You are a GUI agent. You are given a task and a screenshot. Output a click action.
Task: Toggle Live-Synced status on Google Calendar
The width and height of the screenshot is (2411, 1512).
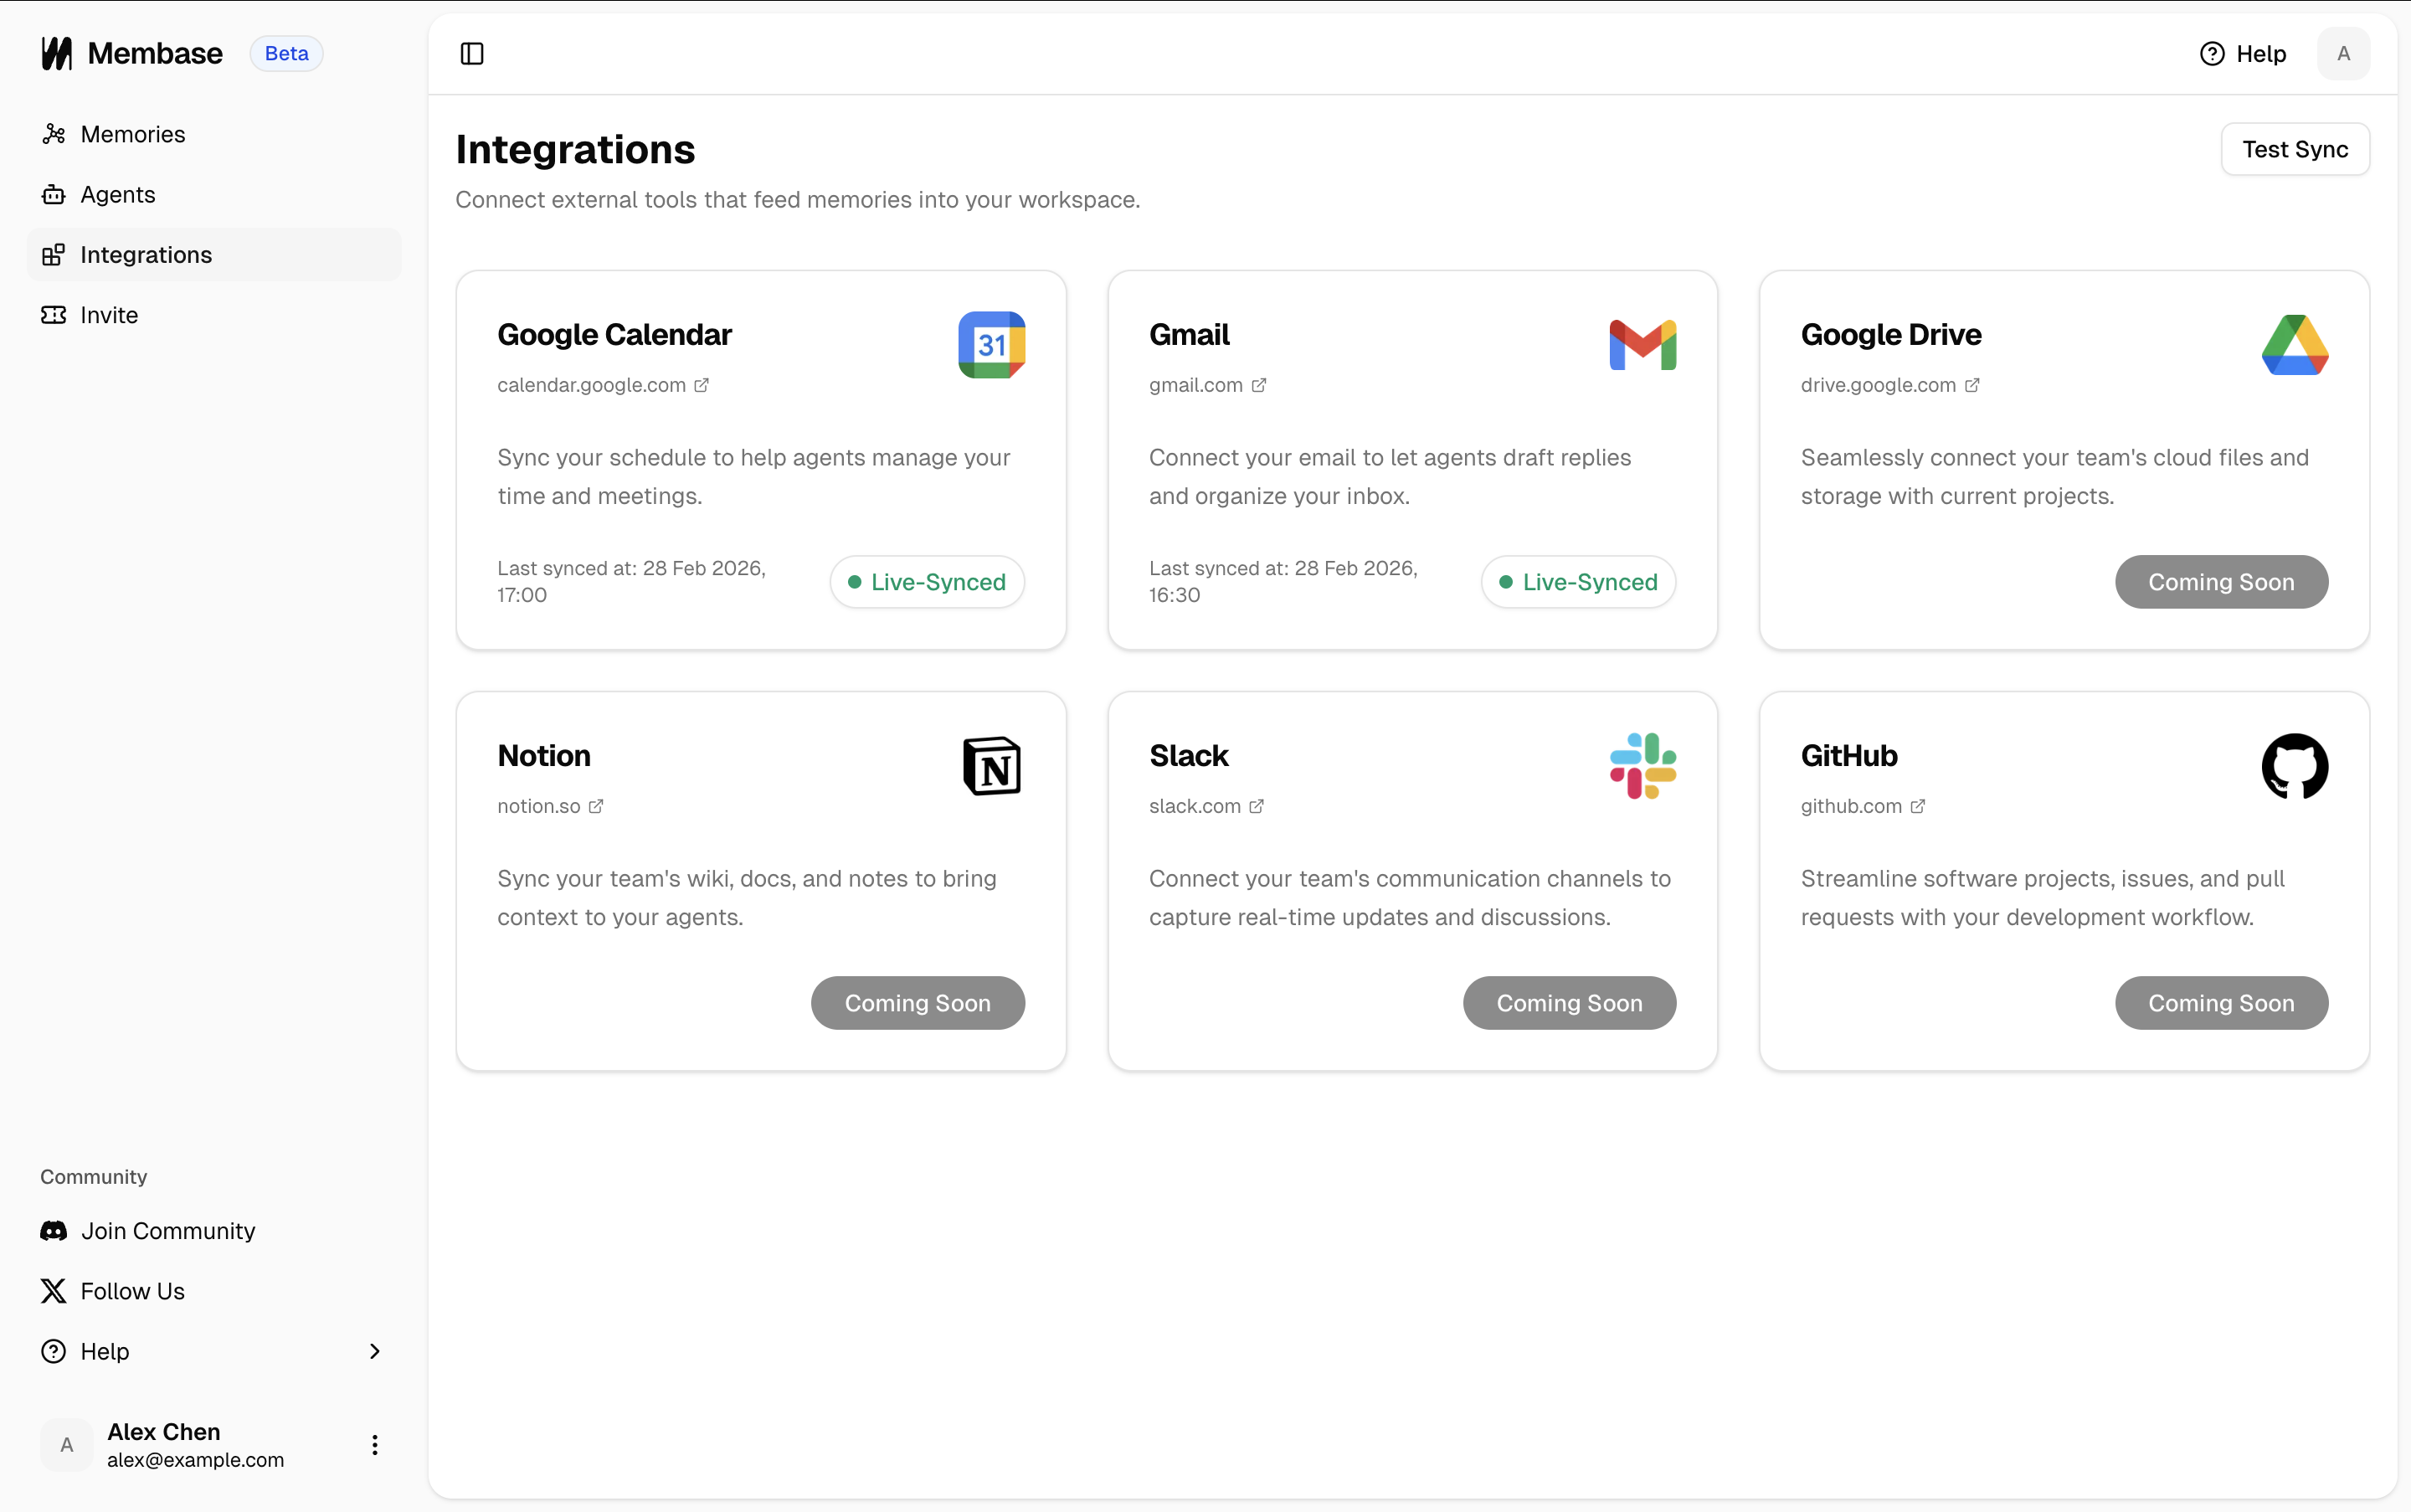(925, 581)
